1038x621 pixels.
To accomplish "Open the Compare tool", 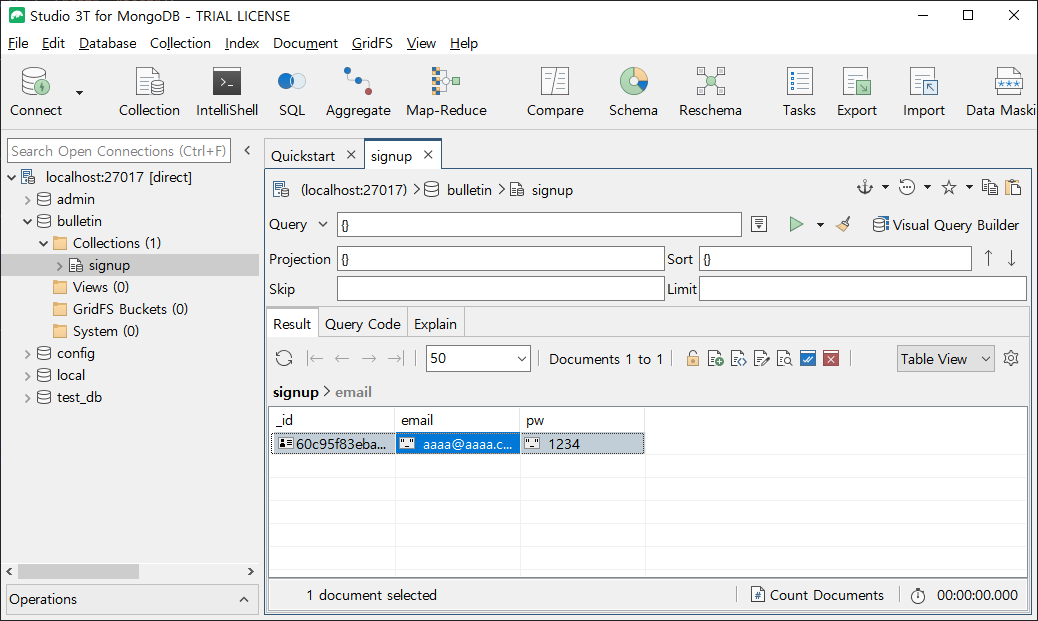I will pyautogui.click(x=555, y=91).
